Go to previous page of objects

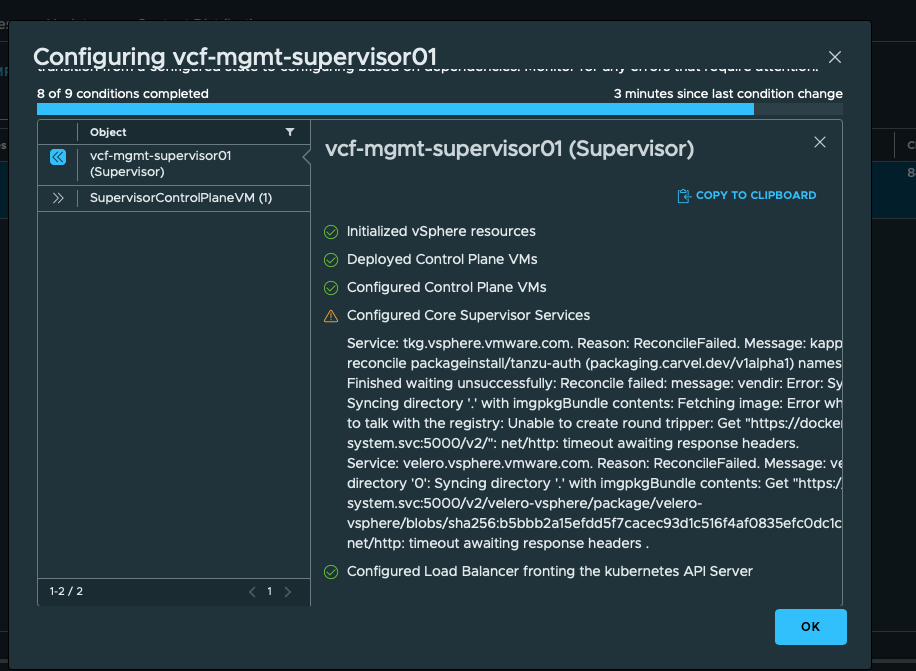click(x=252, y=592)
